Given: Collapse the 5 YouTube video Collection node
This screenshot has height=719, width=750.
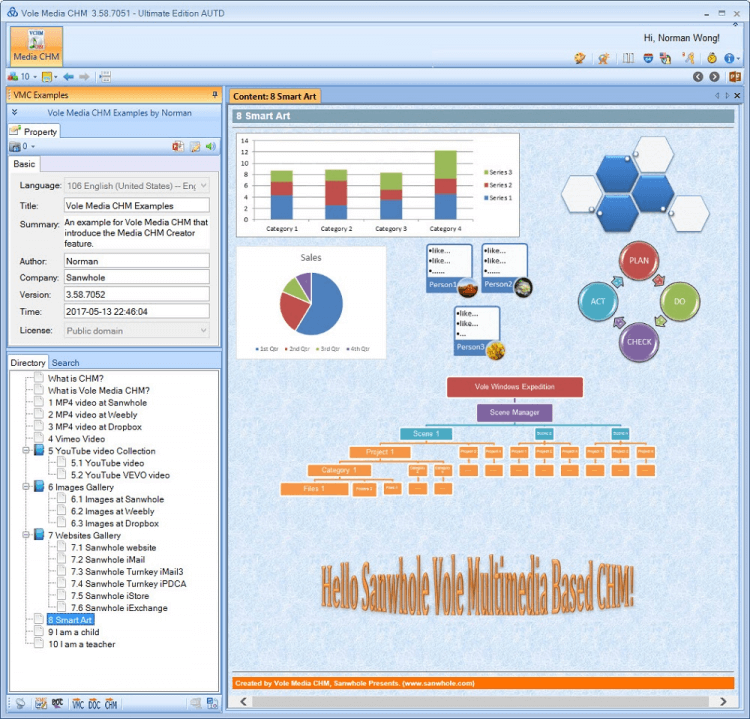Looking at the screenshot, I should [26, 451].
